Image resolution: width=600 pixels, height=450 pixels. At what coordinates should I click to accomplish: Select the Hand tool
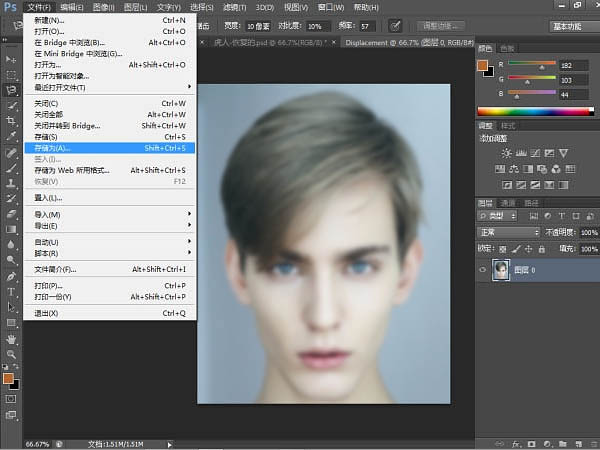click(x=11, y=339)
